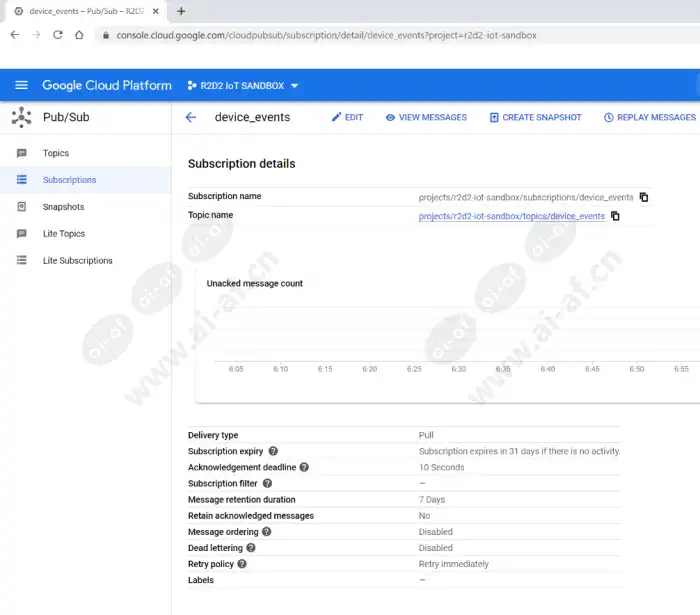
Task: Click the 6:50 time label on chart
Action: [637, 369]
